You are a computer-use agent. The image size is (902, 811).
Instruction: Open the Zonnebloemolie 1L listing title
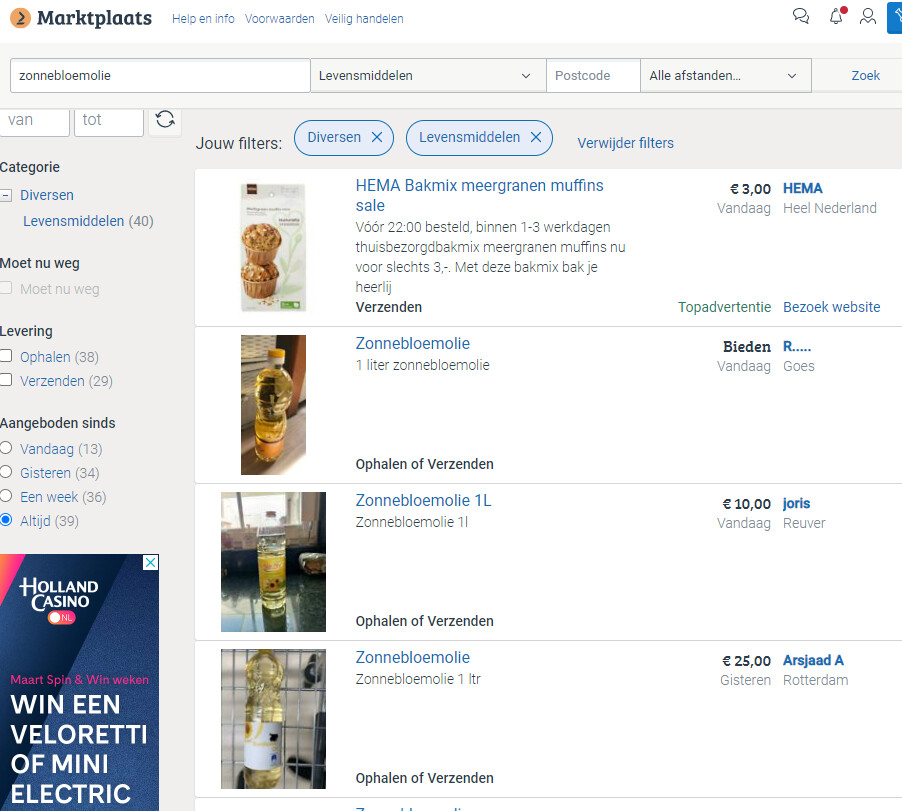[423, 500]
